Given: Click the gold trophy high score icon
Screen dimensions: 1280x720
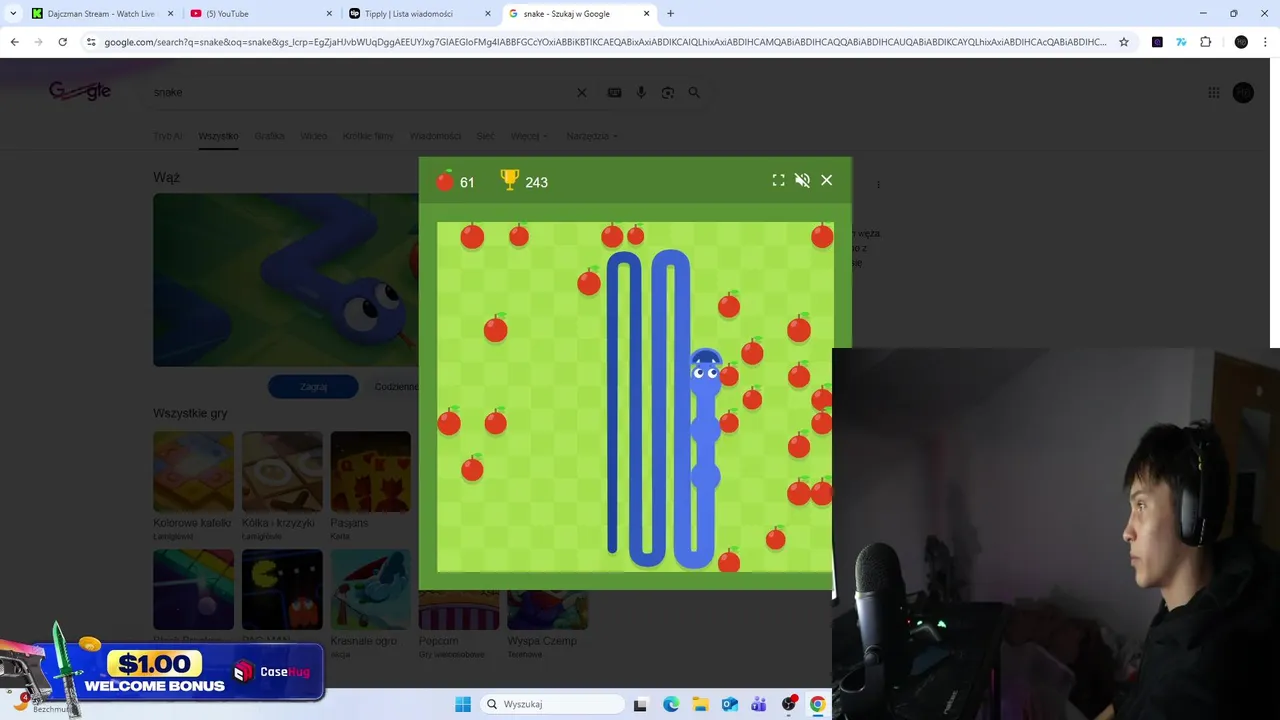Looking at the screenshot, I should 510,180.
